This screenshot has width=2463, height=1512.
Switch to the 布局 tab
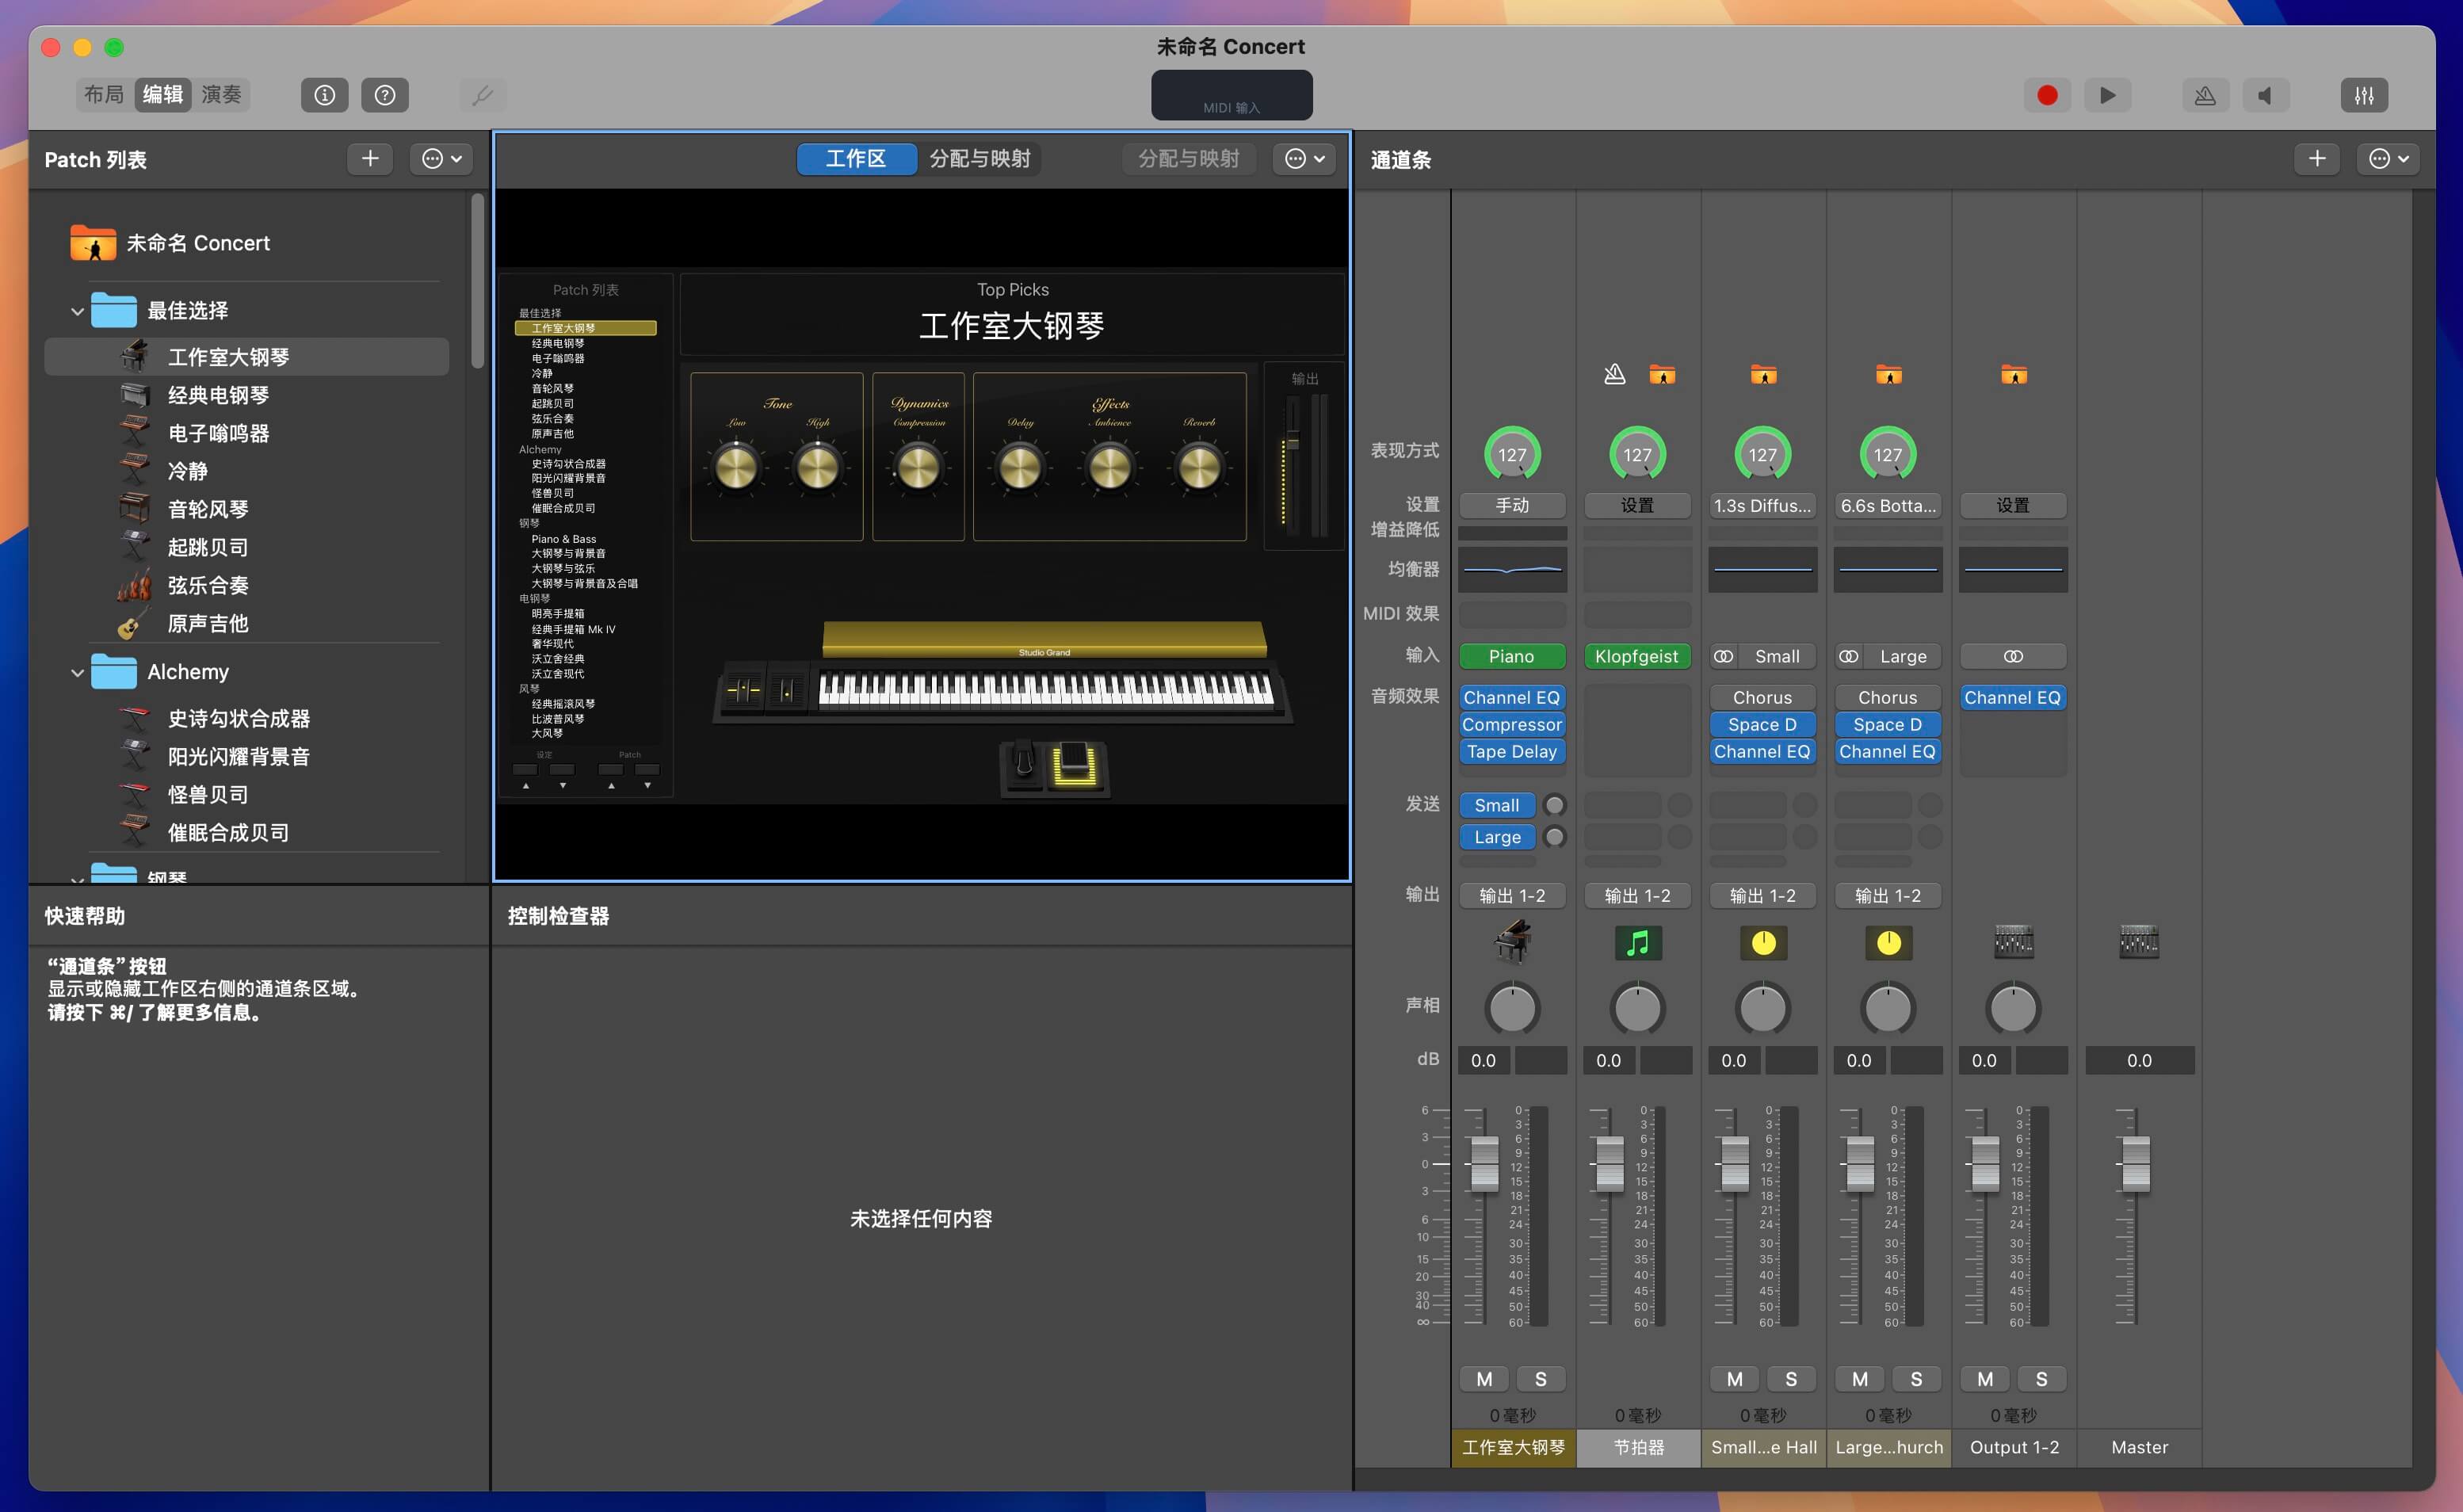(104, 94)
